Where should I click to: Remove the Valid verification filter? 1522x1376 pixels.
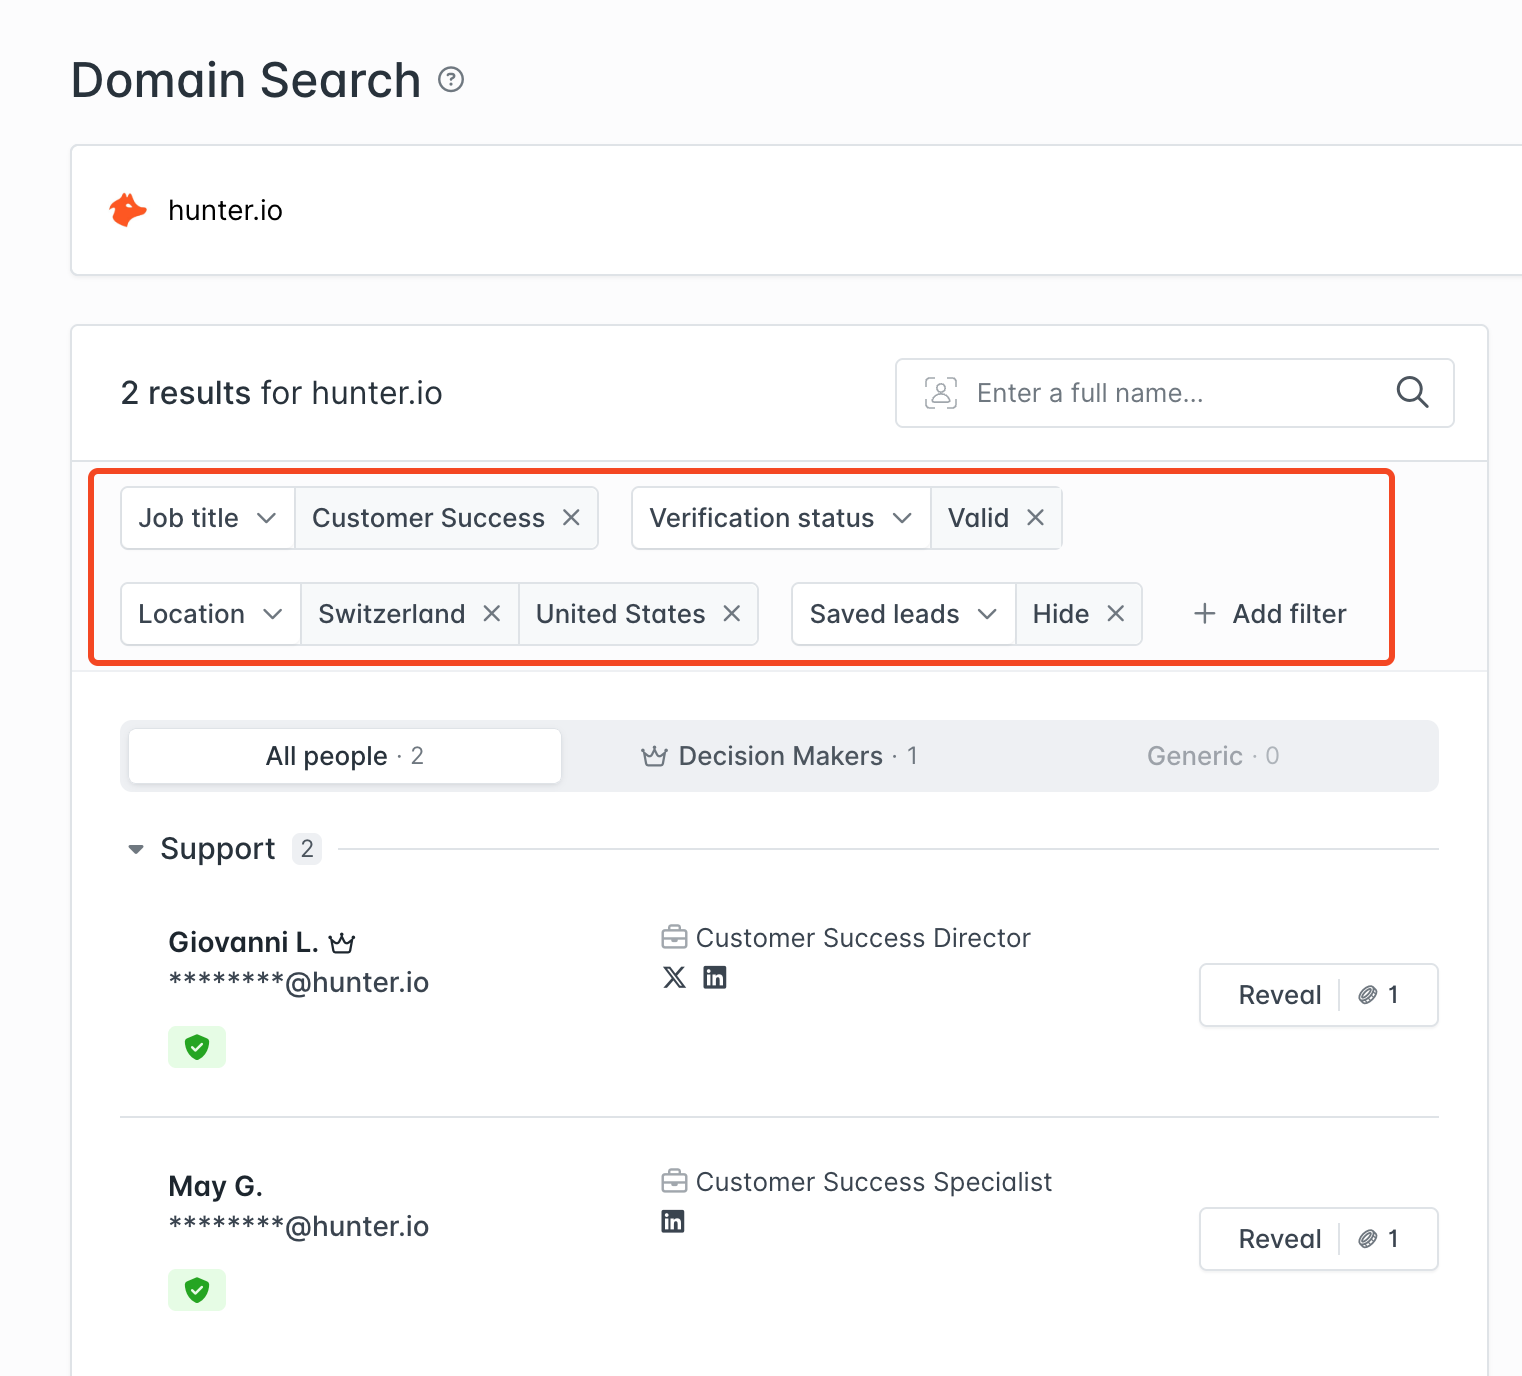pos(1035,518)
